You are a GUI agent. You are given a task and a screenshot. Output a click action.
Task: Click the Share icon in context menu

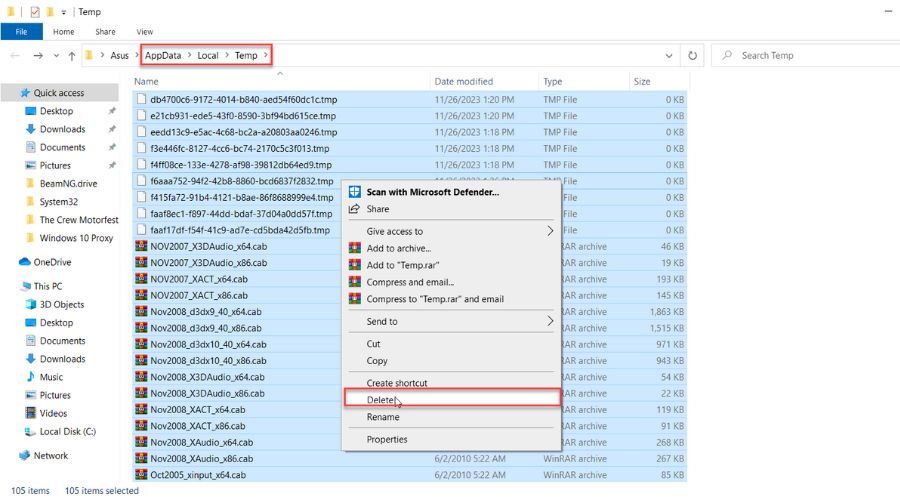tap(354, 209)
